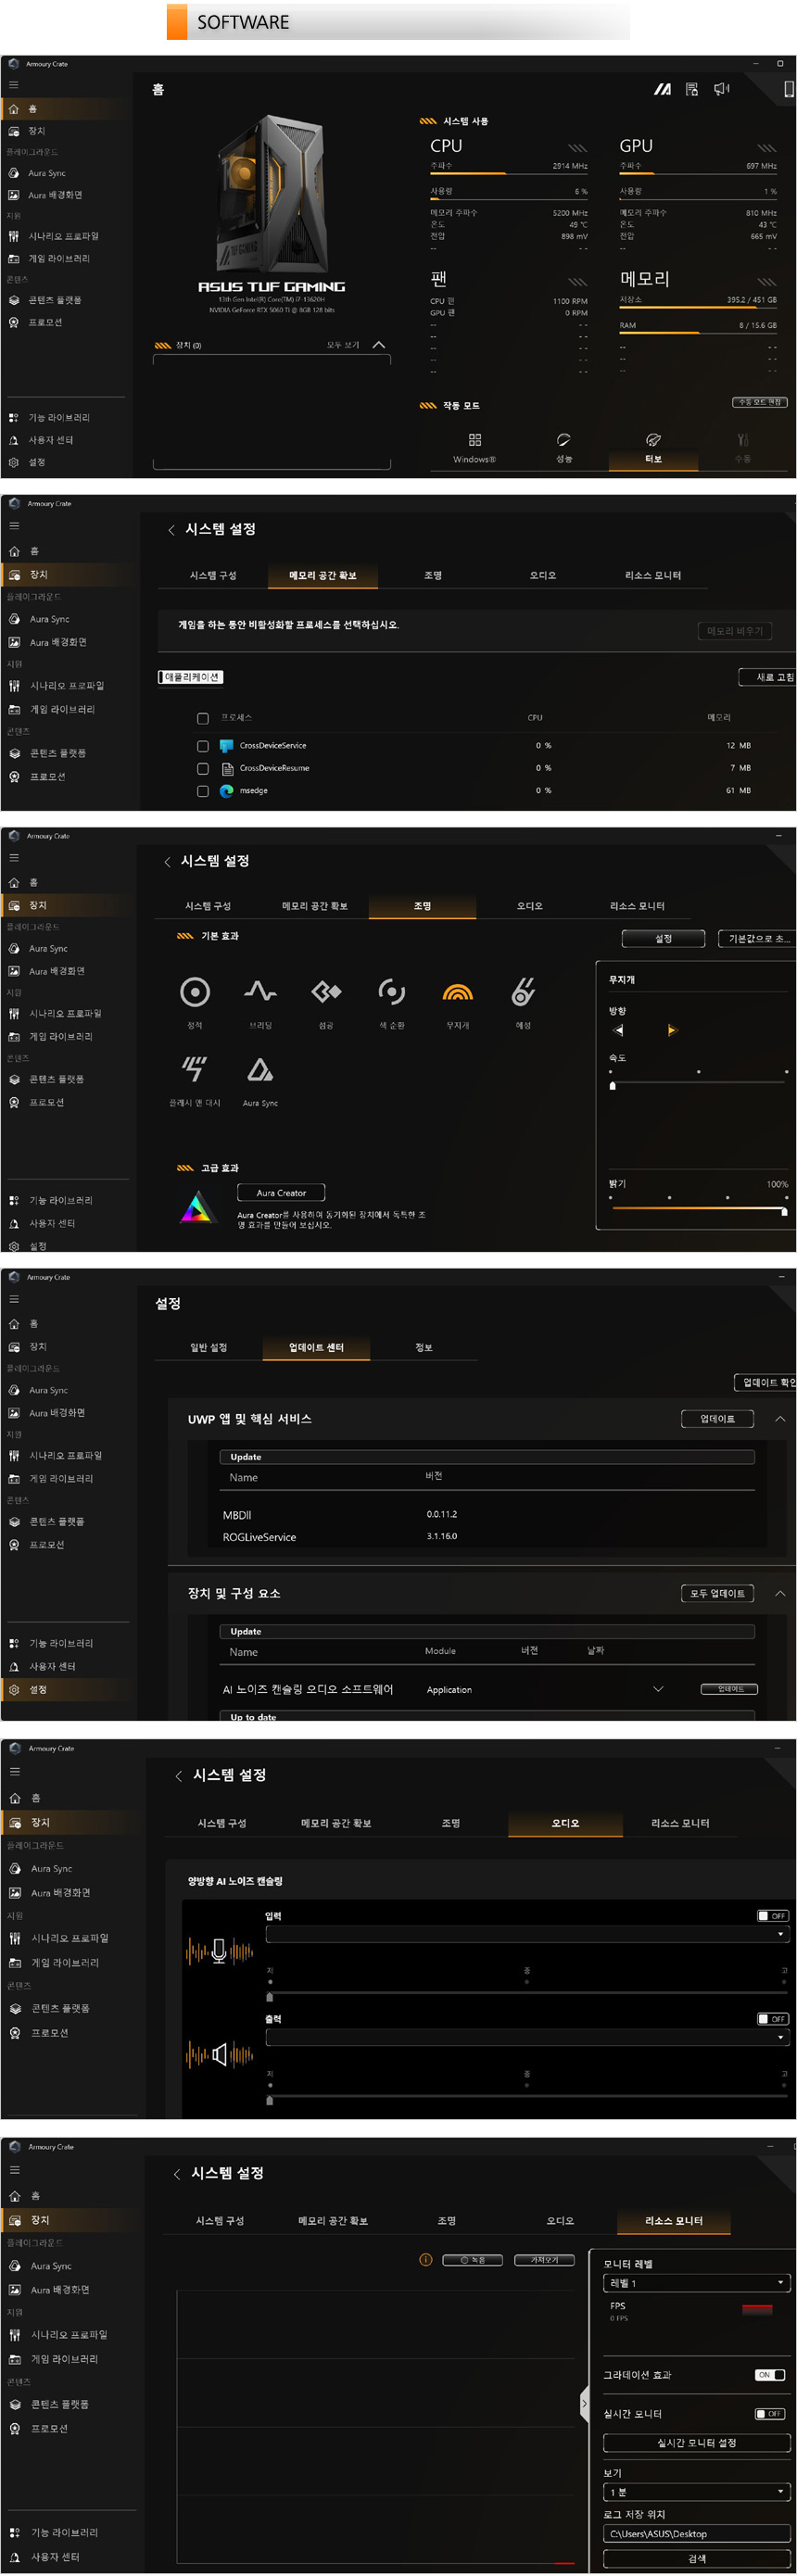
Task: Select the 플래시 앤 대시 lighting effect
Action: 194,1069
